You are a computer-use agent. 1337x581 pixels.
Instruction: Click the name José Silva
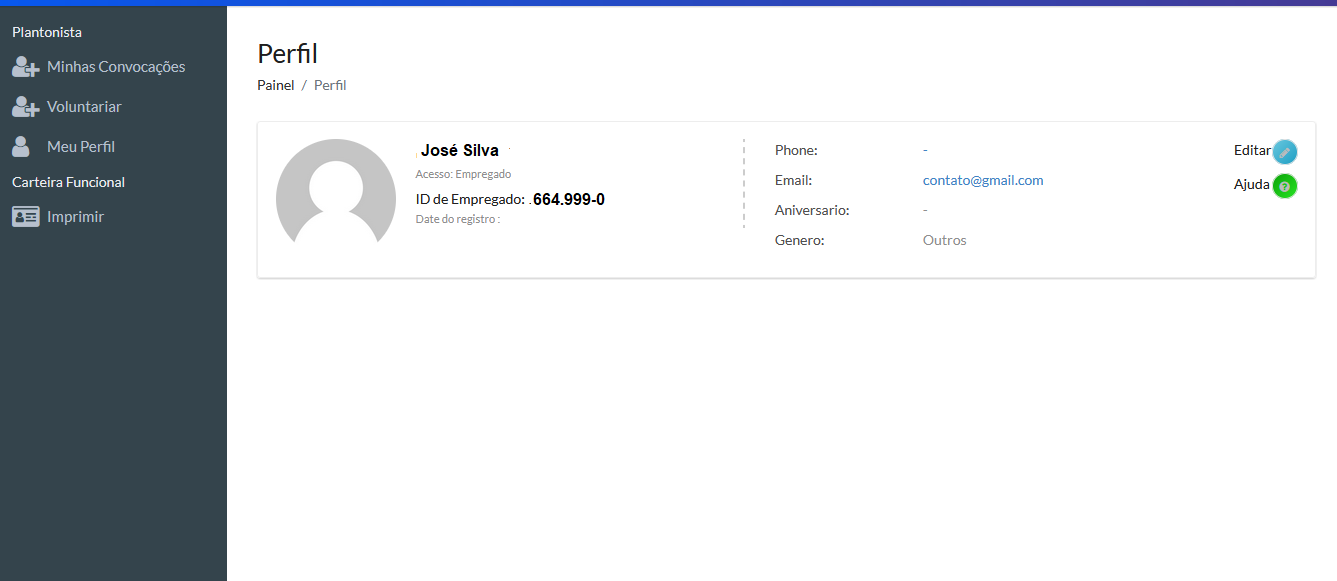[x=460, y=151]
